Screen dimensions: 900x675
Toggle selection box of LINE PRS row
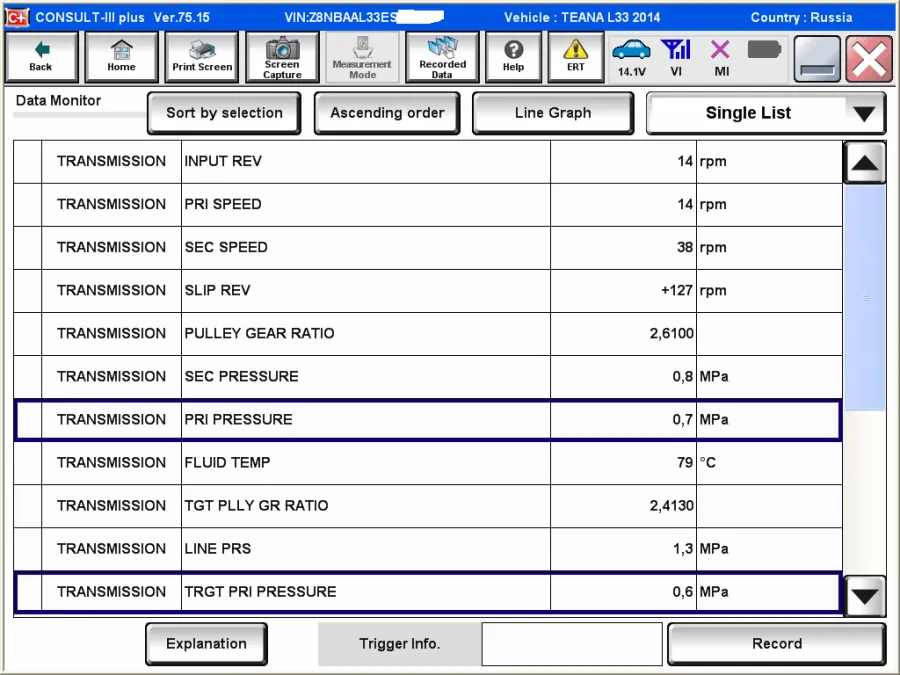tap(28, 549)
